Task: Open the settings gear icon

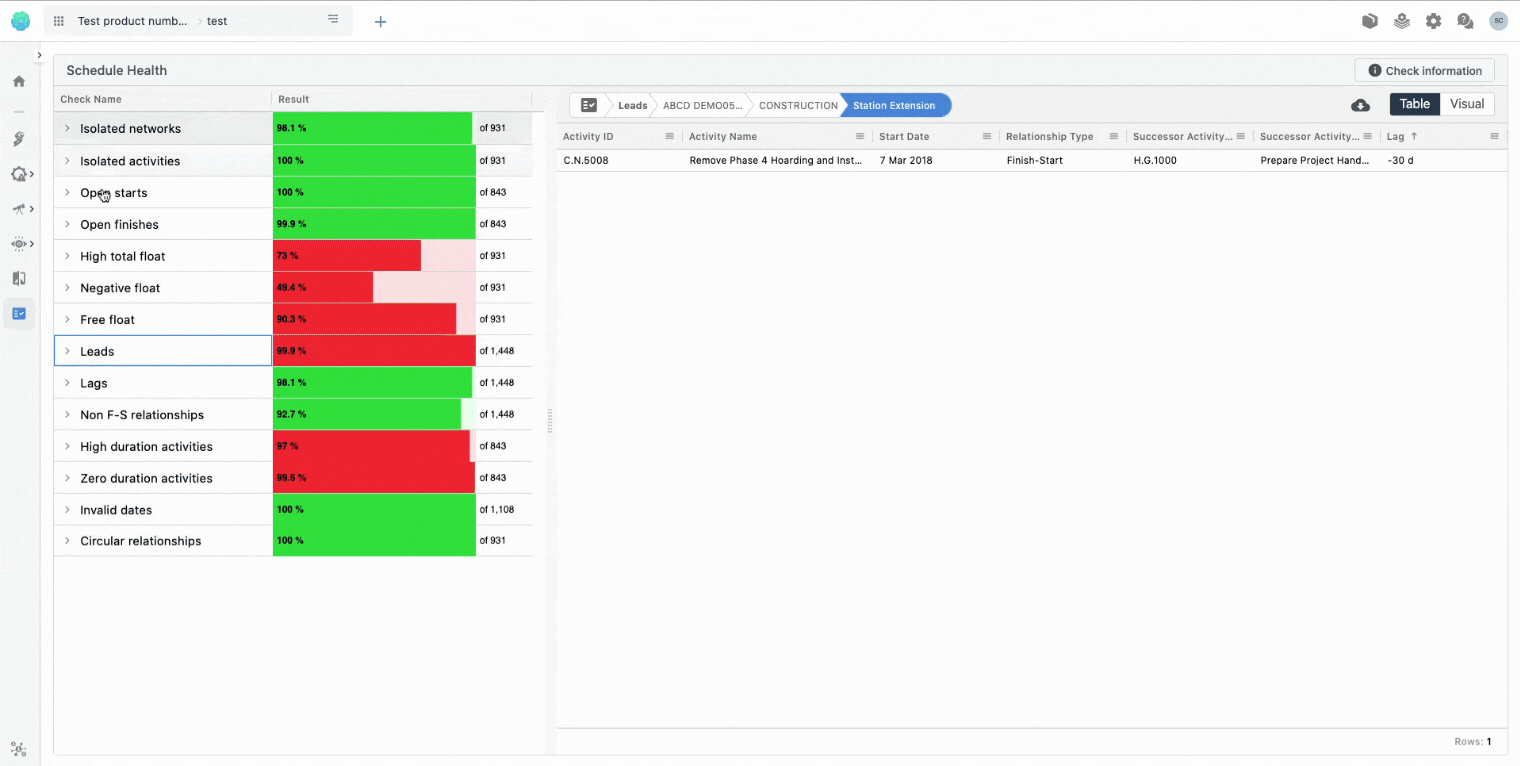Action: tap(1433, 21)
